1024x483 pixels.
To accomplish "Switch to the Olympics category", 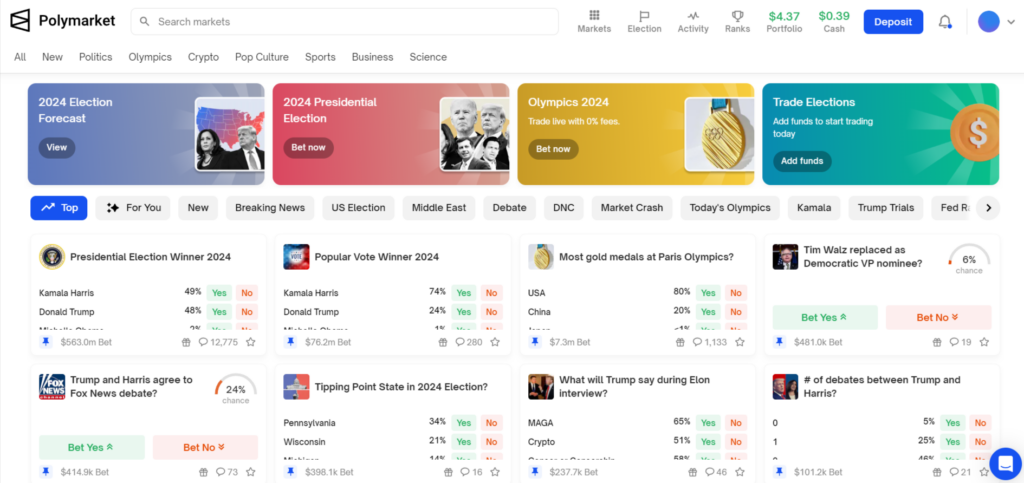I will [150, 57].
